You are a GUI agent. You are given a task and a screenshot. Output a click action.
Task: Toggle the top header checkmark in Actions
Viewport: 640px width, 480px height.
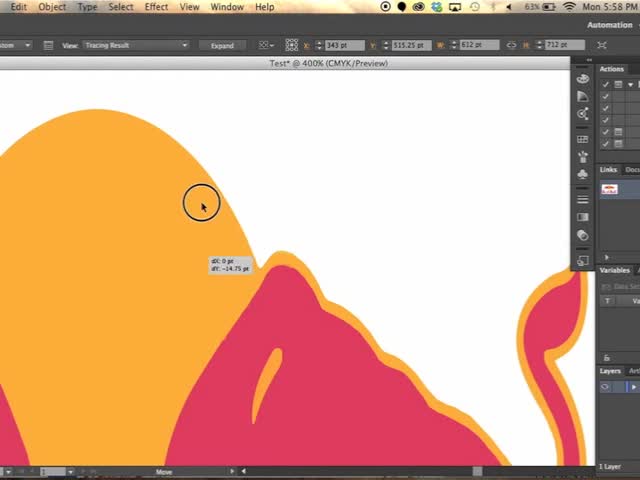click(x=605, y=84)
